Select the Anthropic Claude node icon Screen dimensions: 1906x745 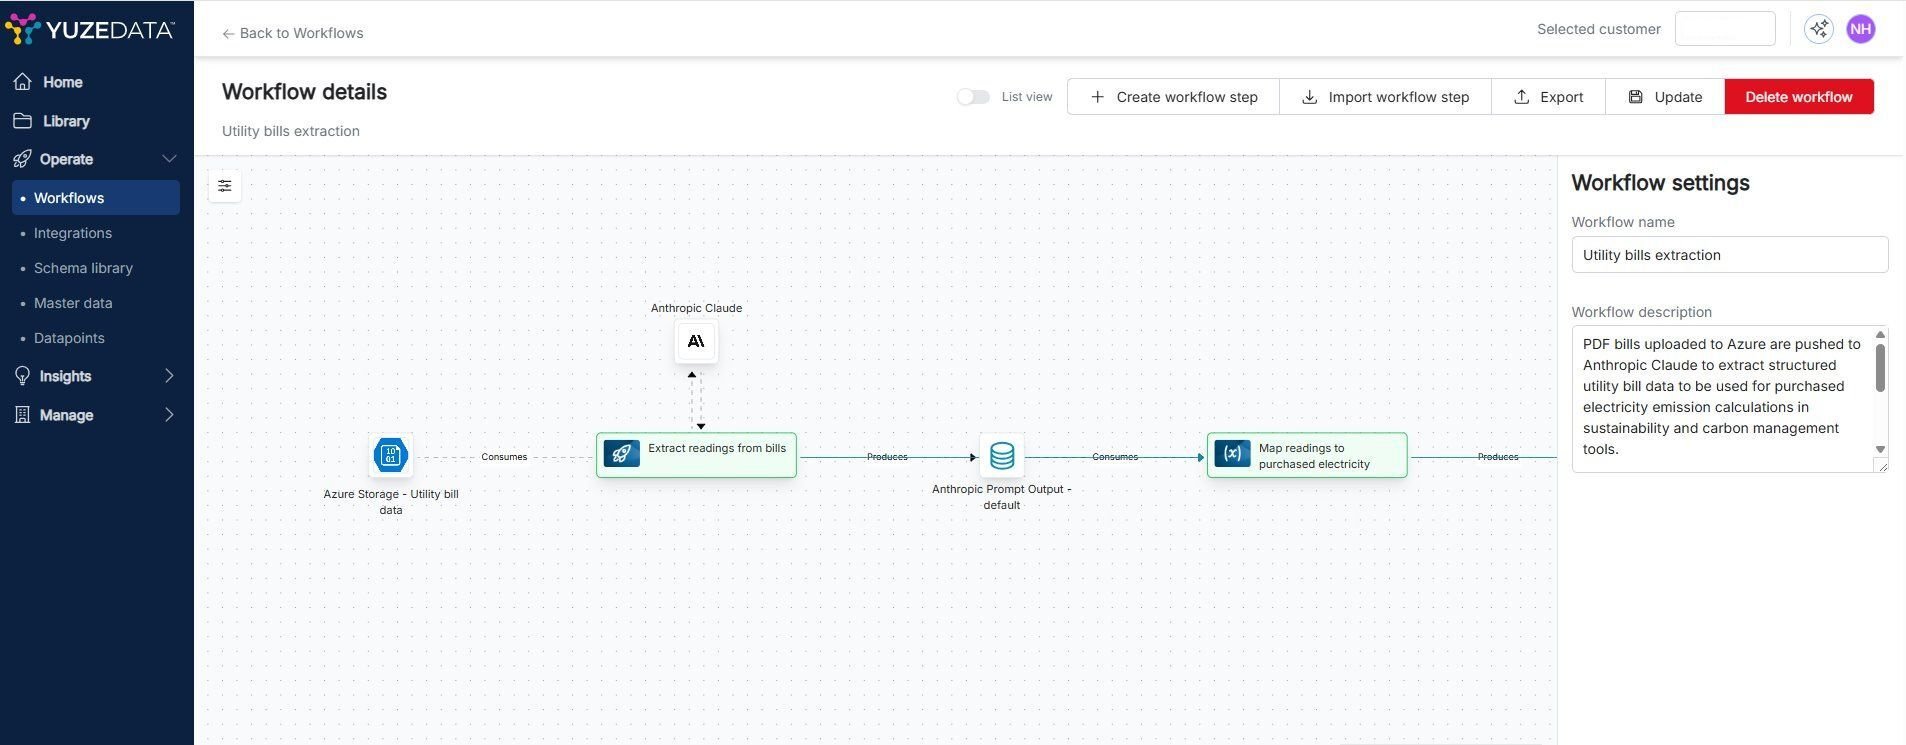pos(696,342)
